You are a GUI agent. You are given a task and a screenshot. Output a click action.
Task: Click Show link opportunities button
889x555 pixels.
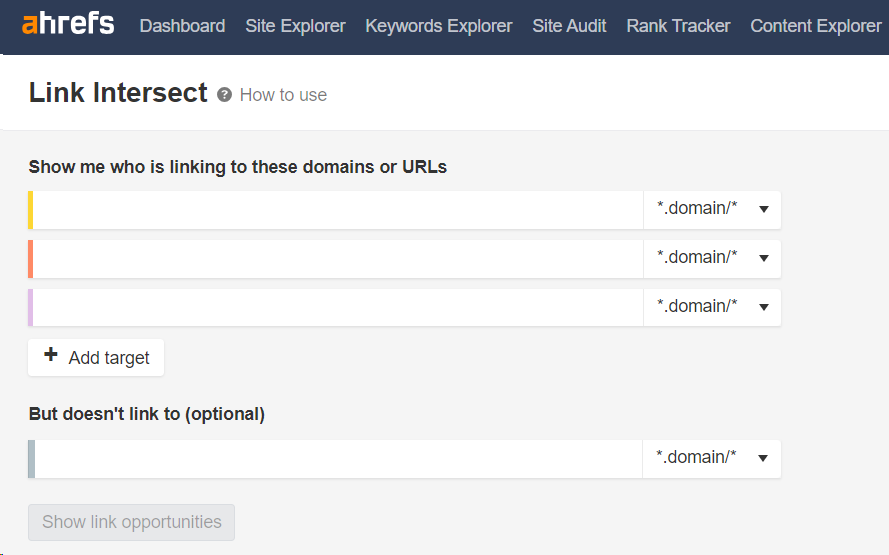(x=131, y=522)
